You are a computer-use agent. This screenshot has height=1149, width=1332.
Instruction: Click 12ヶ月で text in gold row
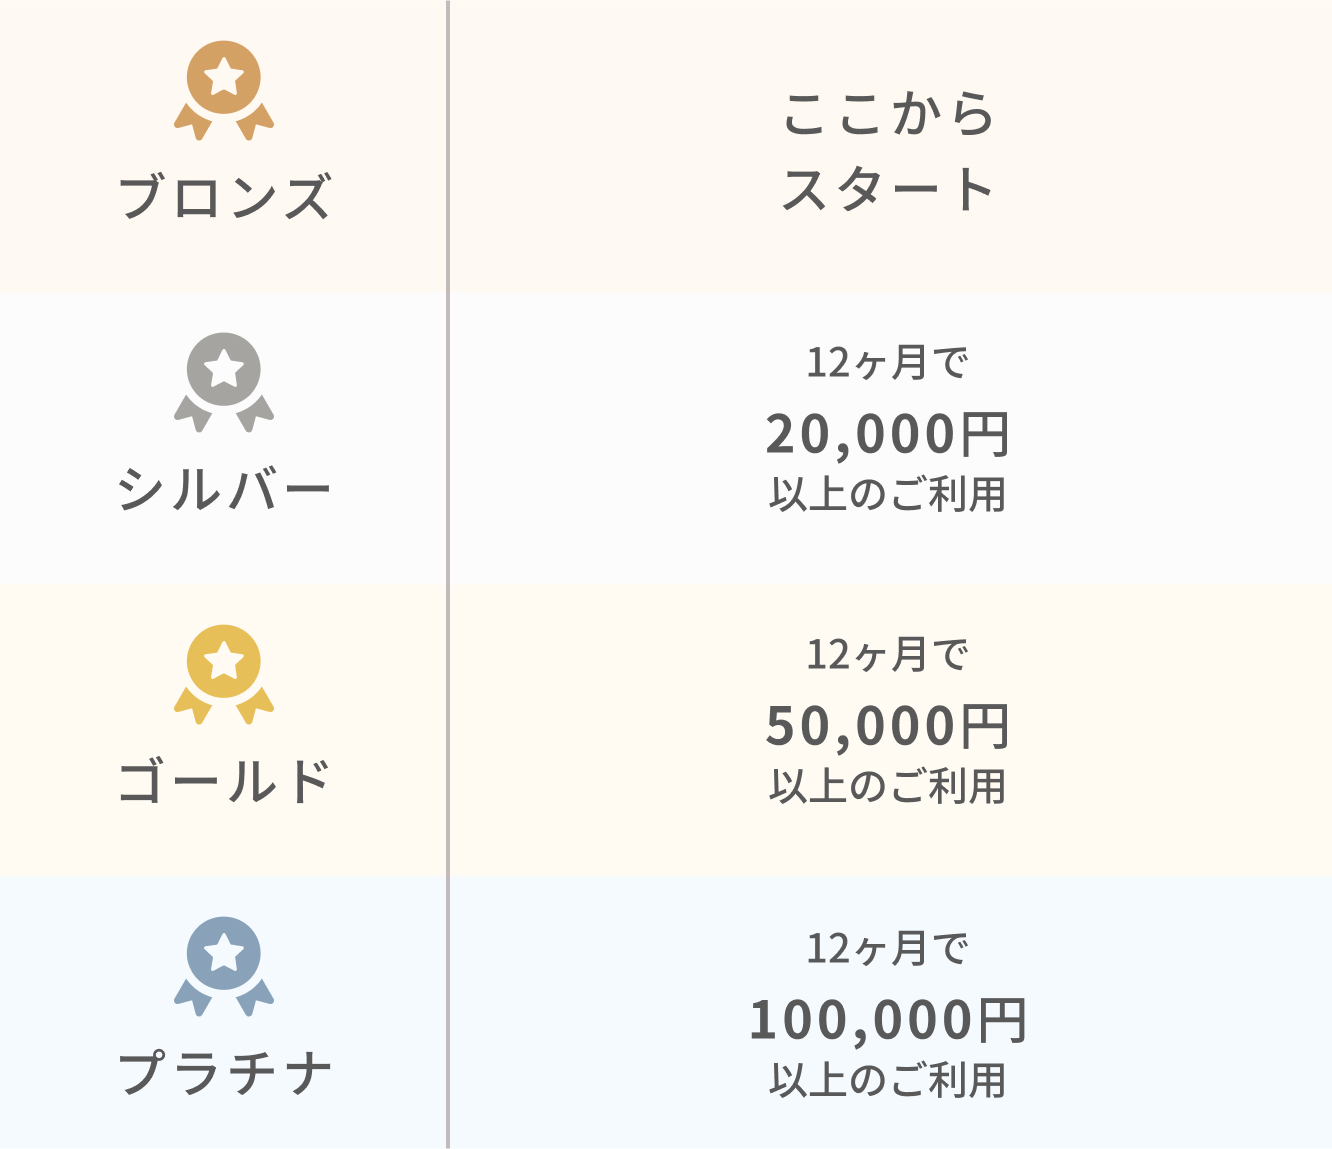click(x=888, y=655)
